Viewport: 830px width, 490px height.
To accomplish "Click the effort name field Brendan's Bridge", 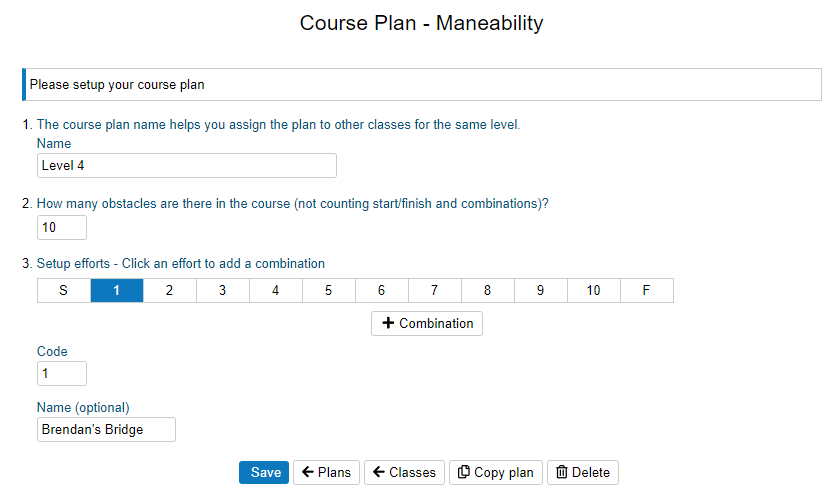I will pos(106,429).
